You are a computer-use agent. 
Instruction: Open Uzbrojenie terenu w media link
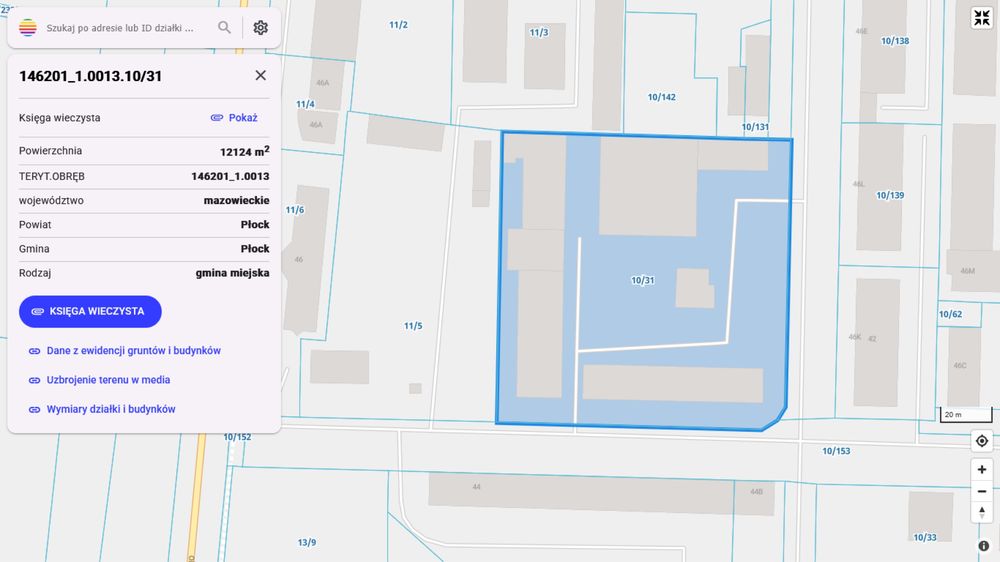tap(99, 380)
